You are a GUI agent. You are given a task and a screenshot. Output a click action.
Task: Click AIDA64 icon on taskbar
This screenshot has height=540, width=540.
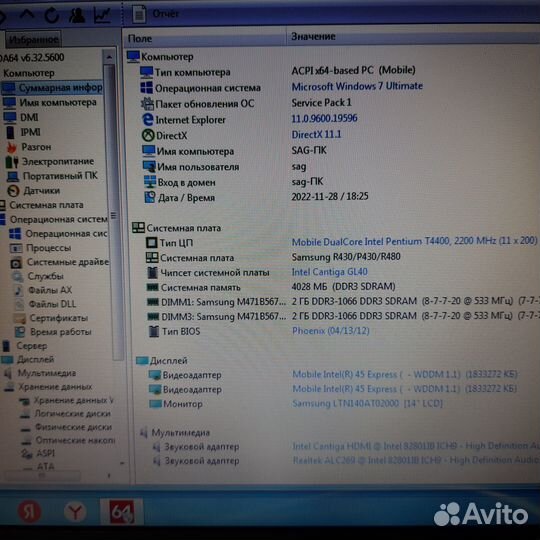121,512
